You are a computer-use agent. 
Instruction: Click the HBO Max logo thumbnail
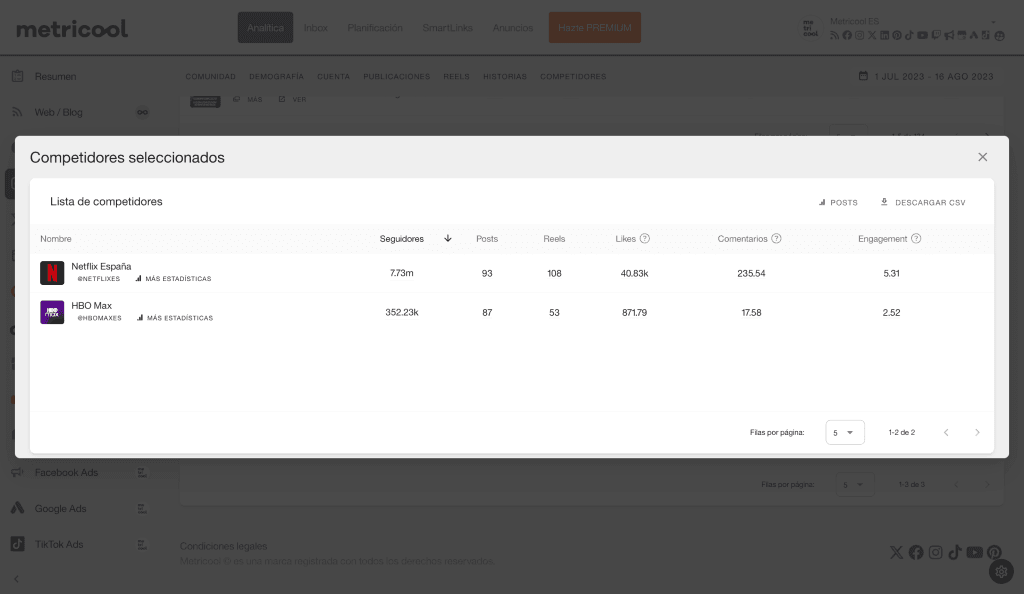click(x=52, y=312)
